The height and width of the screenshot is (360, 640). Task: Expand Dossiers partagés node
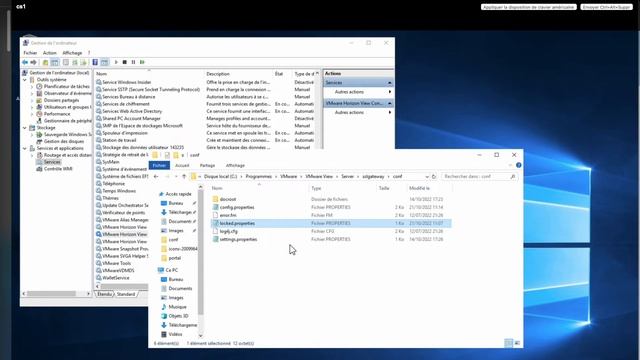[32, 100]
